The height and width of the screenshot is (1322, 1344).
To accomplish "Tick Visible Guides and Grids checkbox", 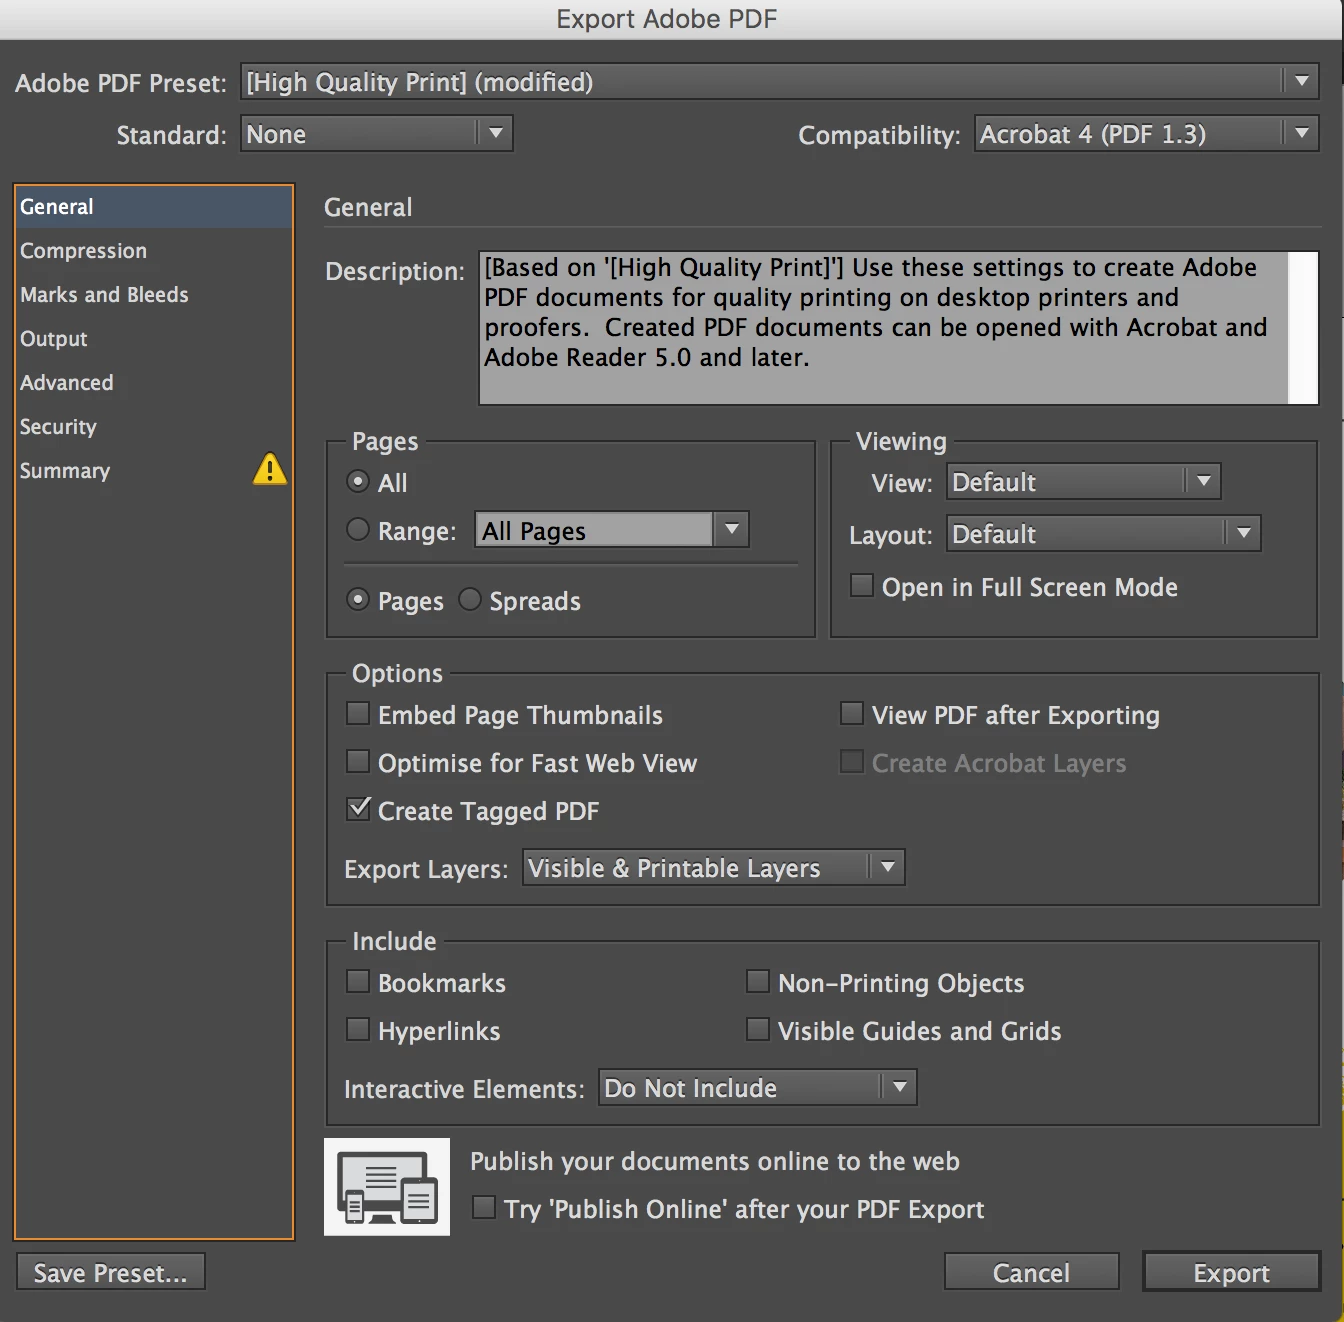I will click(758, 1029).
